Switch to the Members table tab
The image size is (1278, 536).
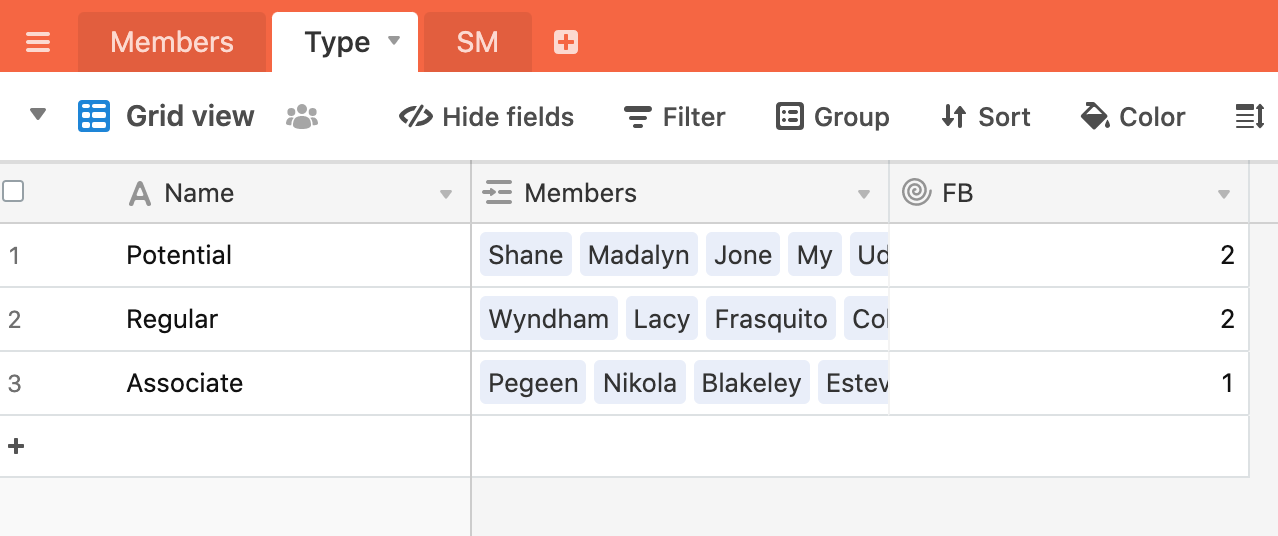[172, 42]
